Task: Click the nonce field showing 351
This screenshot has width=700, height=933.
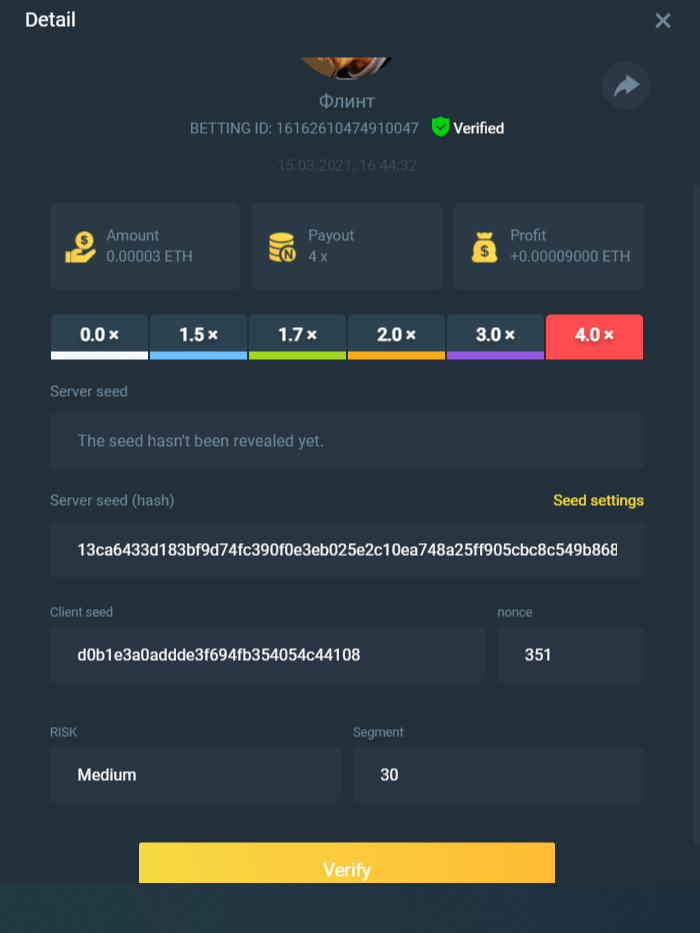Action: [x=570, y=655]
